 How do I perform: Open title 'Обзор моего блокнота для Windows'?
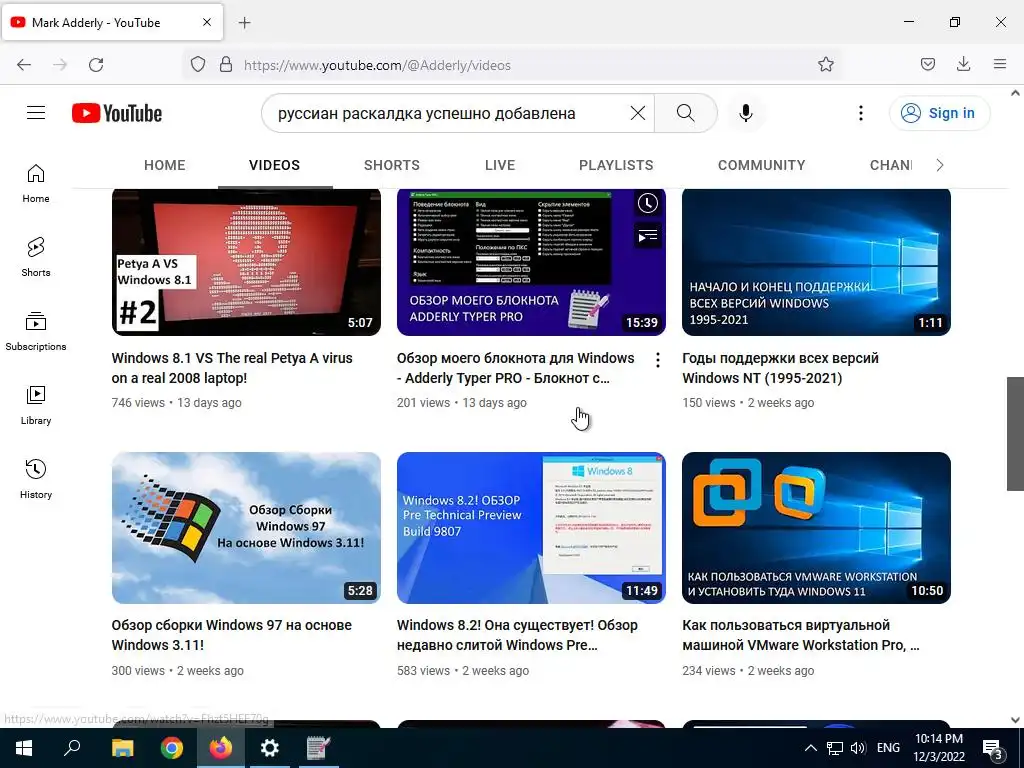click(516, 368)
